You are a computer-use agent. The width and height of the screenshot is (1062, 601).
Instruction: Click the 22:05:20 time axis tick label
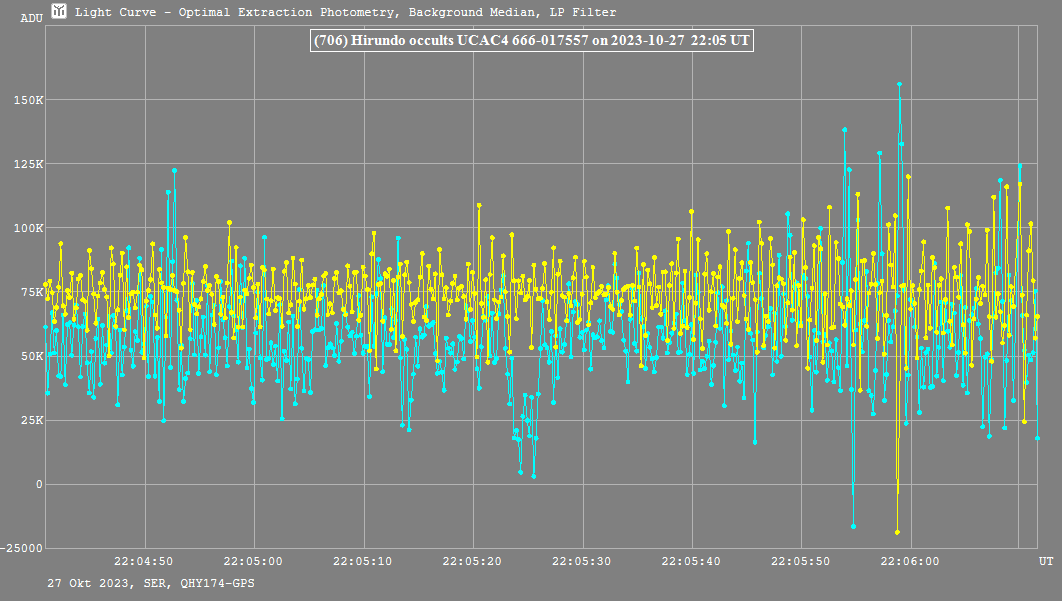point(473,561)
